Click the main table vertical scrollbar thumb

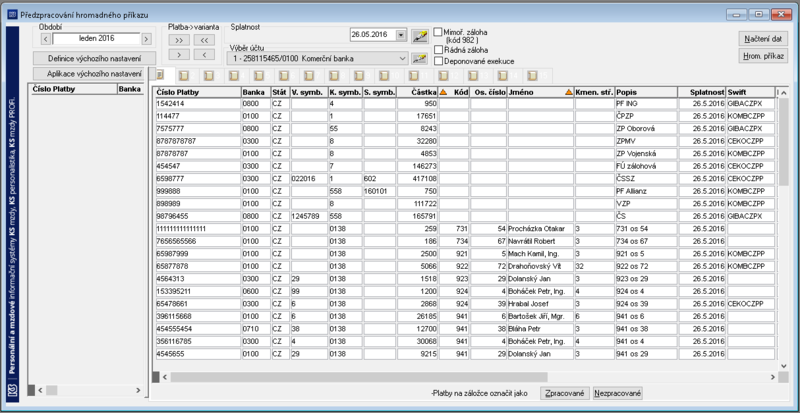pyautogui.click(x=784, y=141)
